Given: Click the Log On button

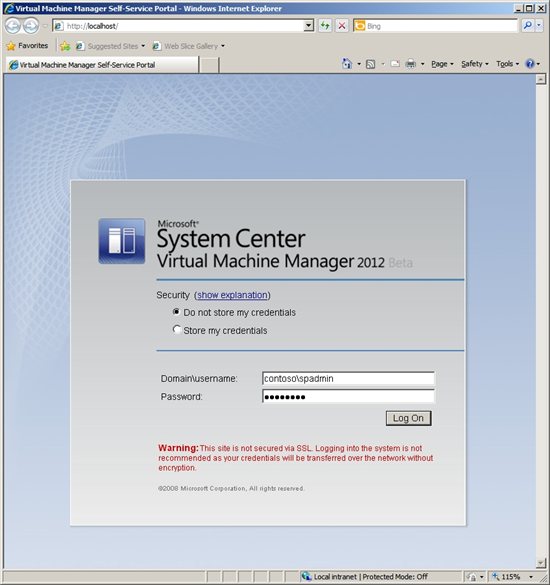Looking at the screenshot, I should tap(409, 418).
